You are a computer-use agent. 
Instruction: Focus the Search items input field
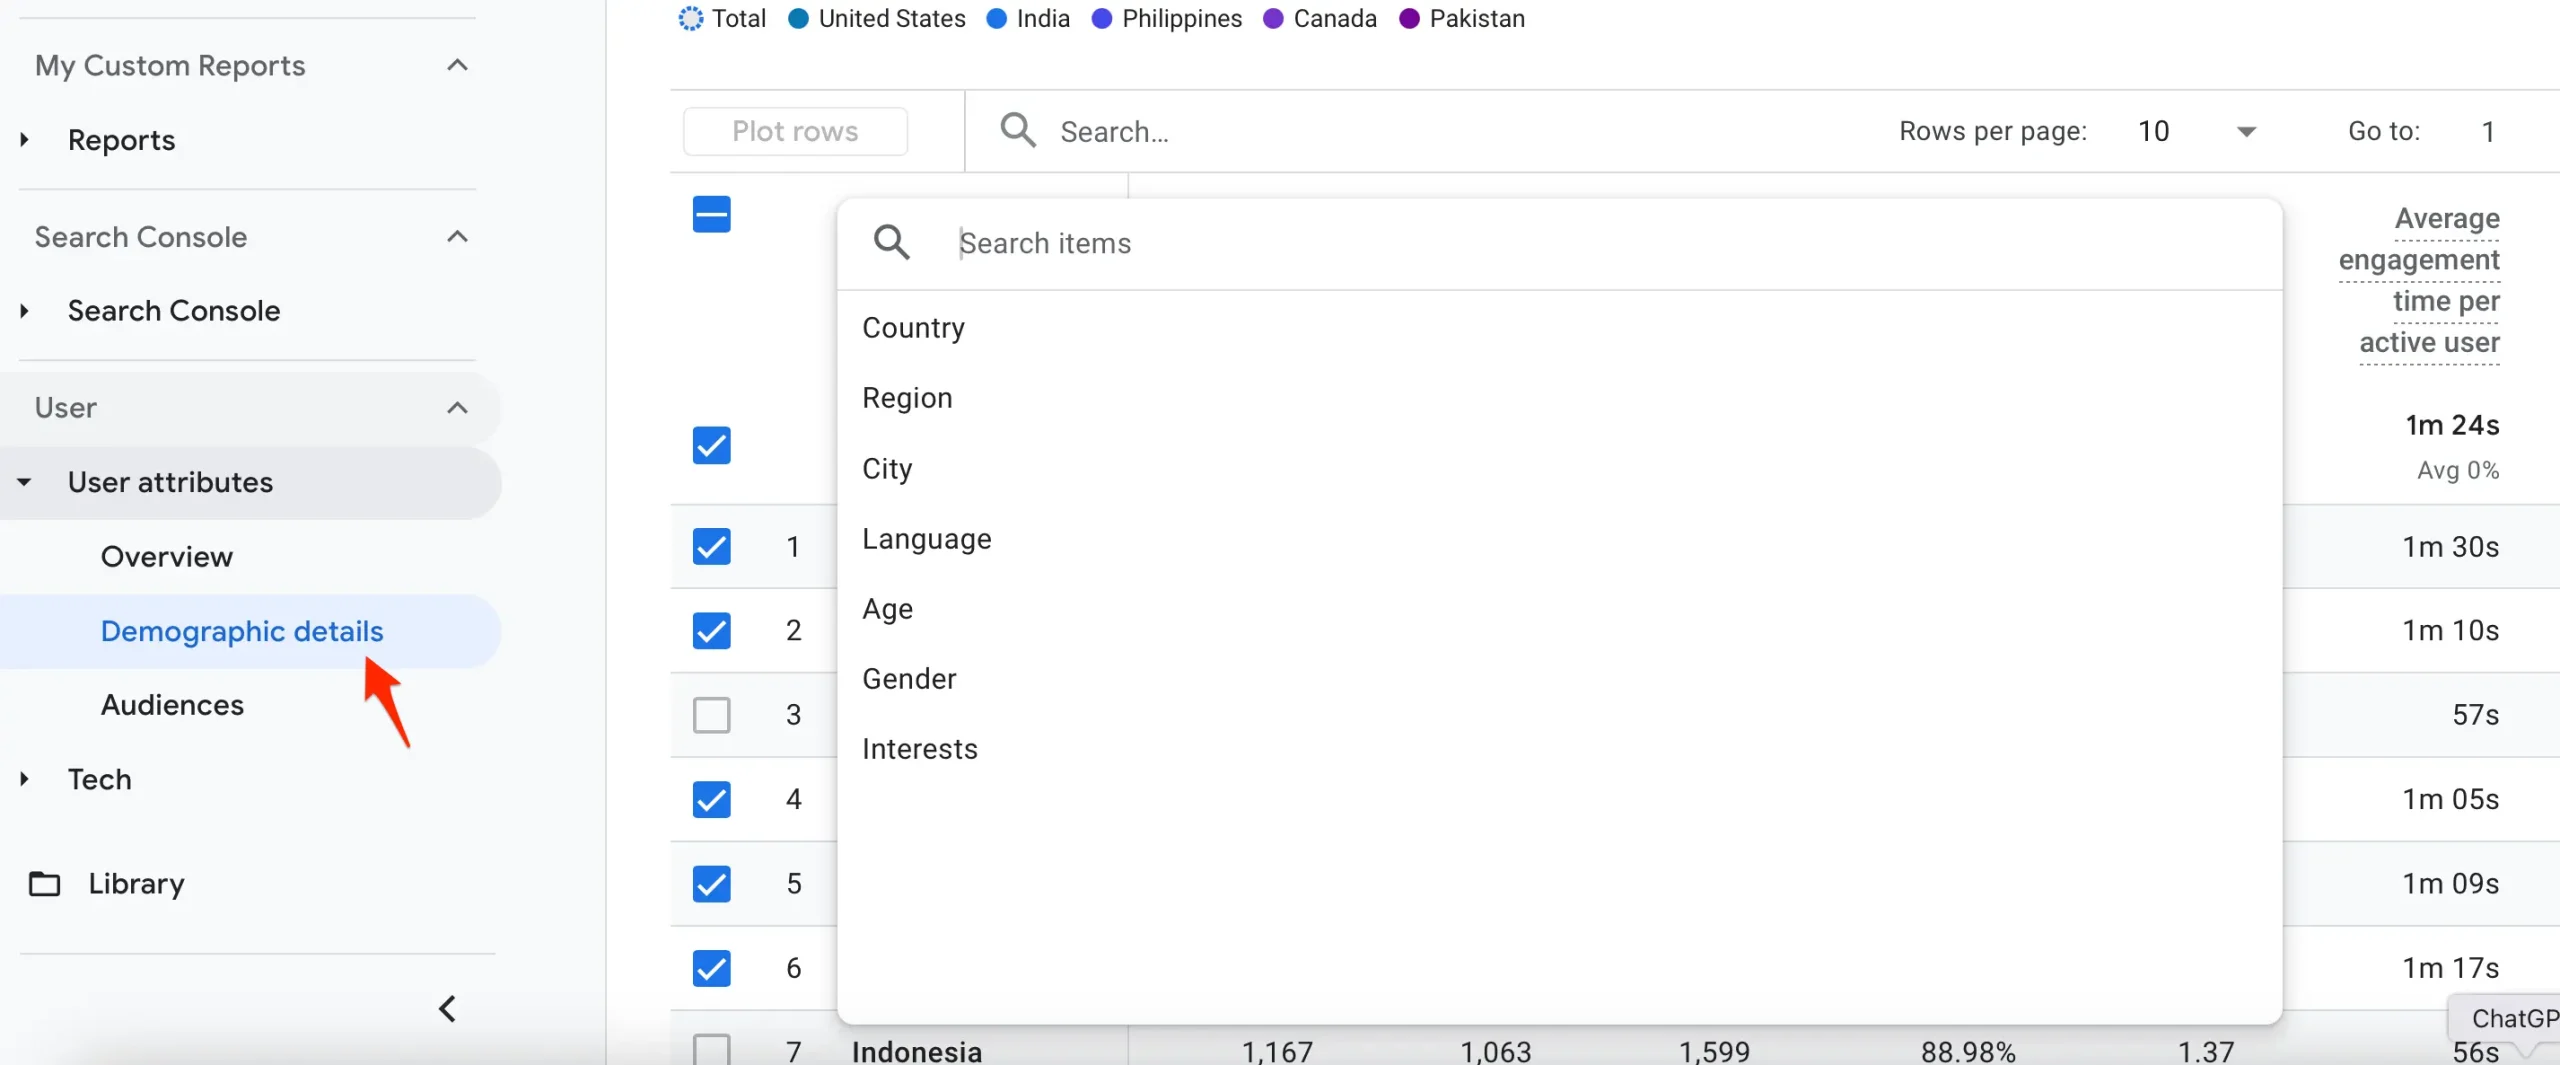point(1600,243)
